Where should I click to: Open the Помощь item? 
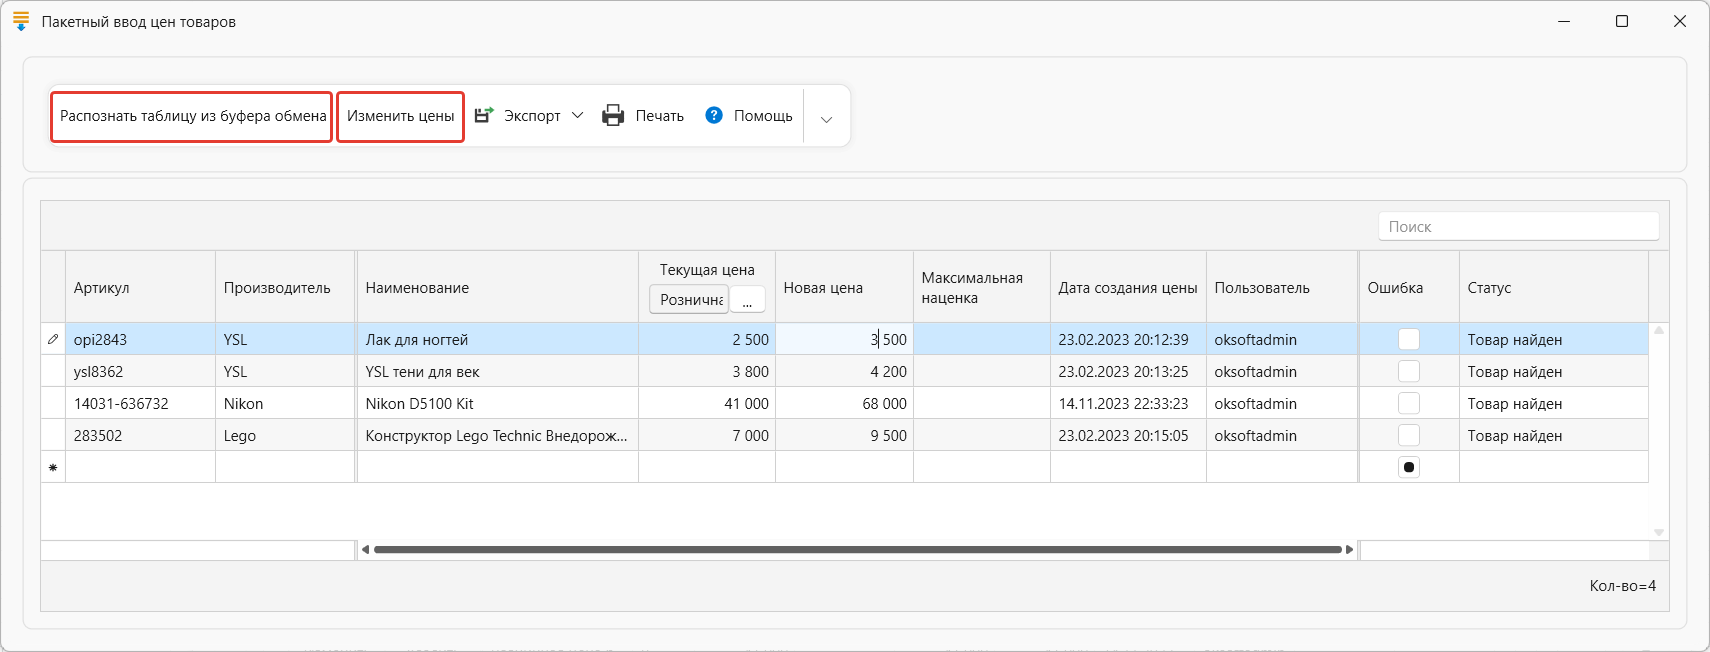749,116
